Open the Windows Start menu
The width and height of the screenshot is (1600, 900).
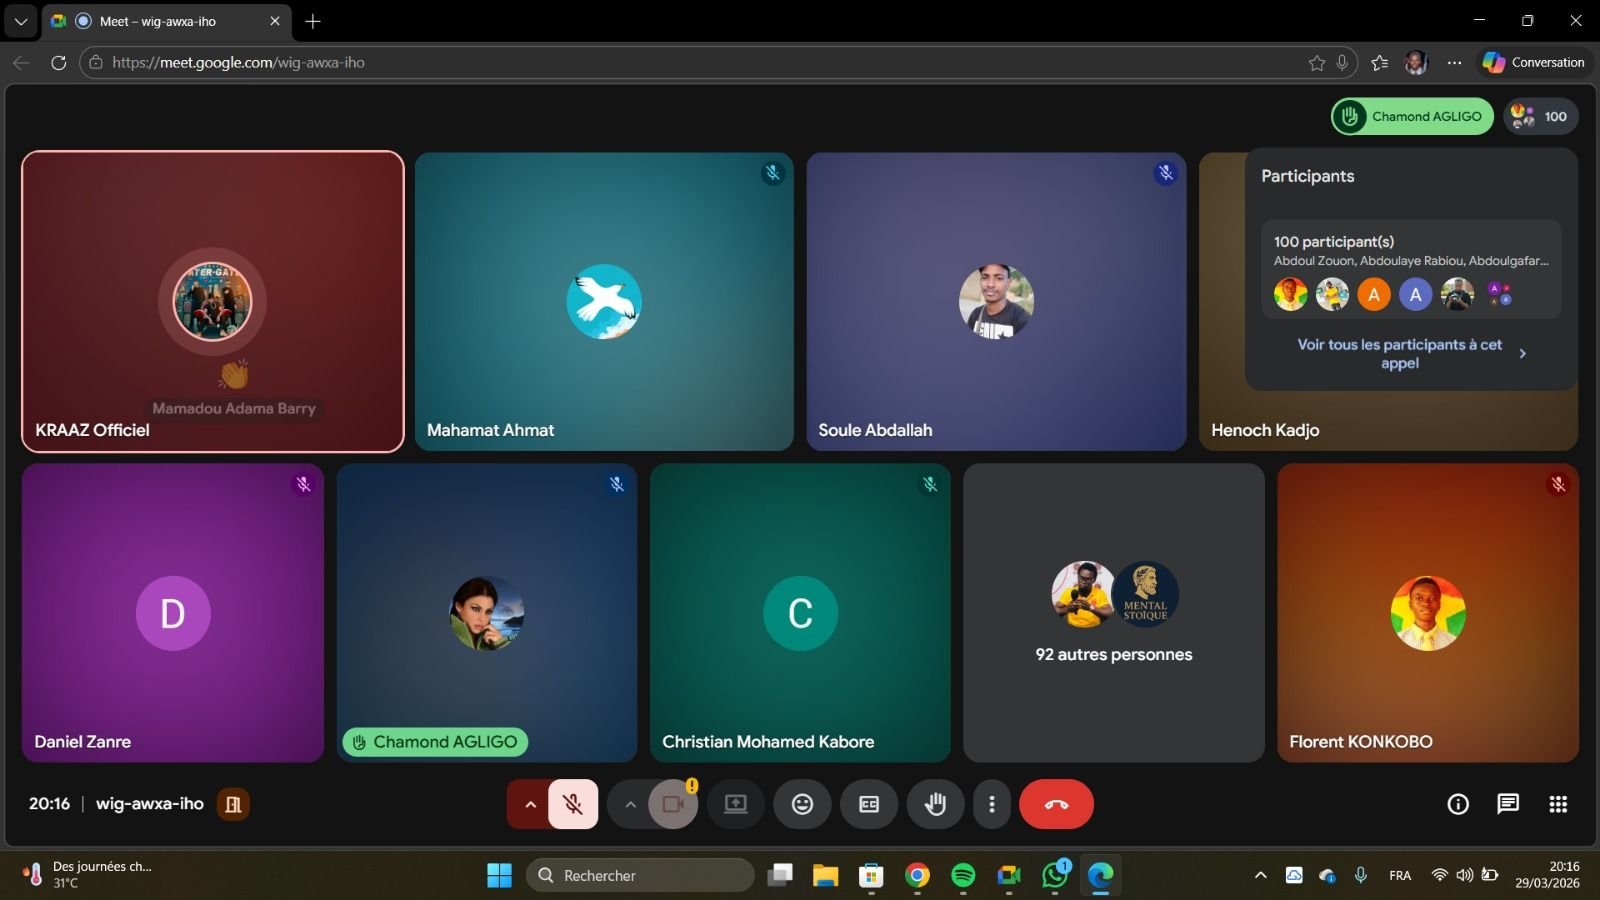click(x=499, y=875)
